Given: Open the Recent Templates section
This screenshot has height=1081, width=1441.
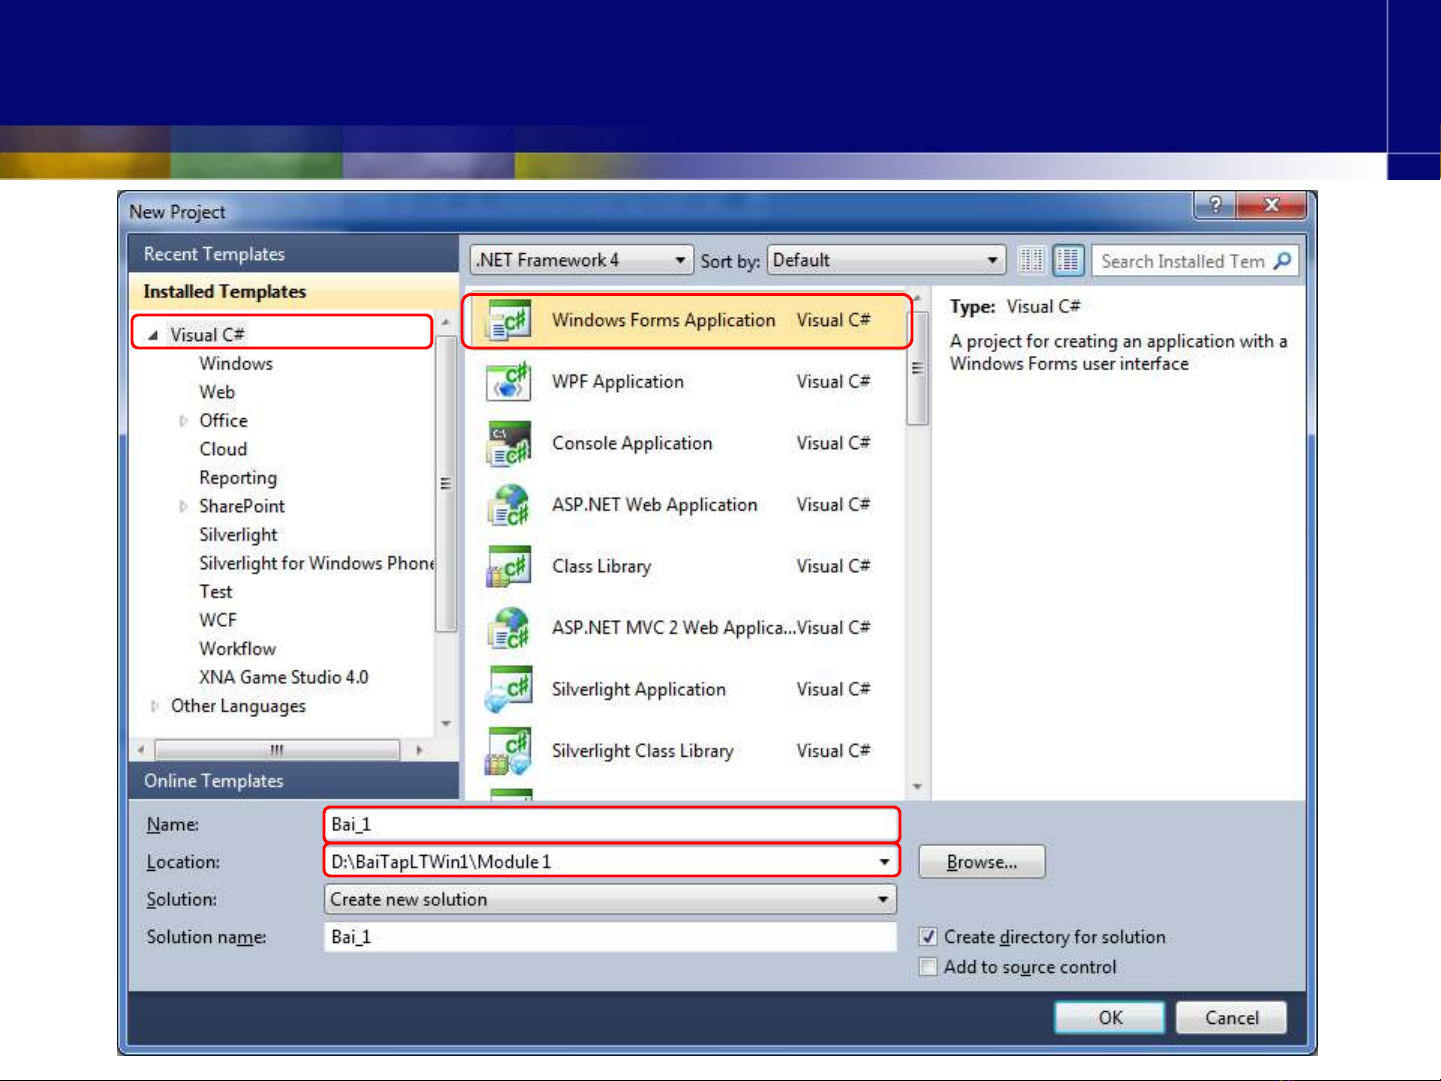Looking at the screenshot, I should point(214,254).
